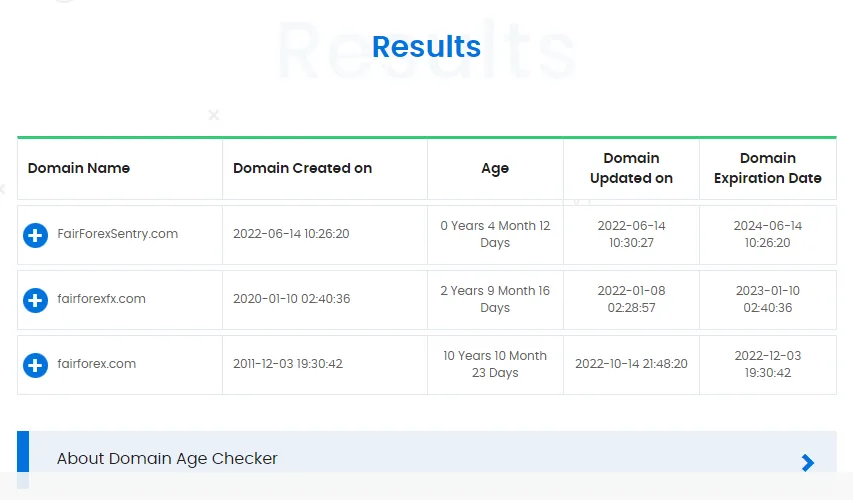This screenshot has width=853, height=500.
Task: Expand the fairforexfx.com row plus icon
Action: pos(35,301)
